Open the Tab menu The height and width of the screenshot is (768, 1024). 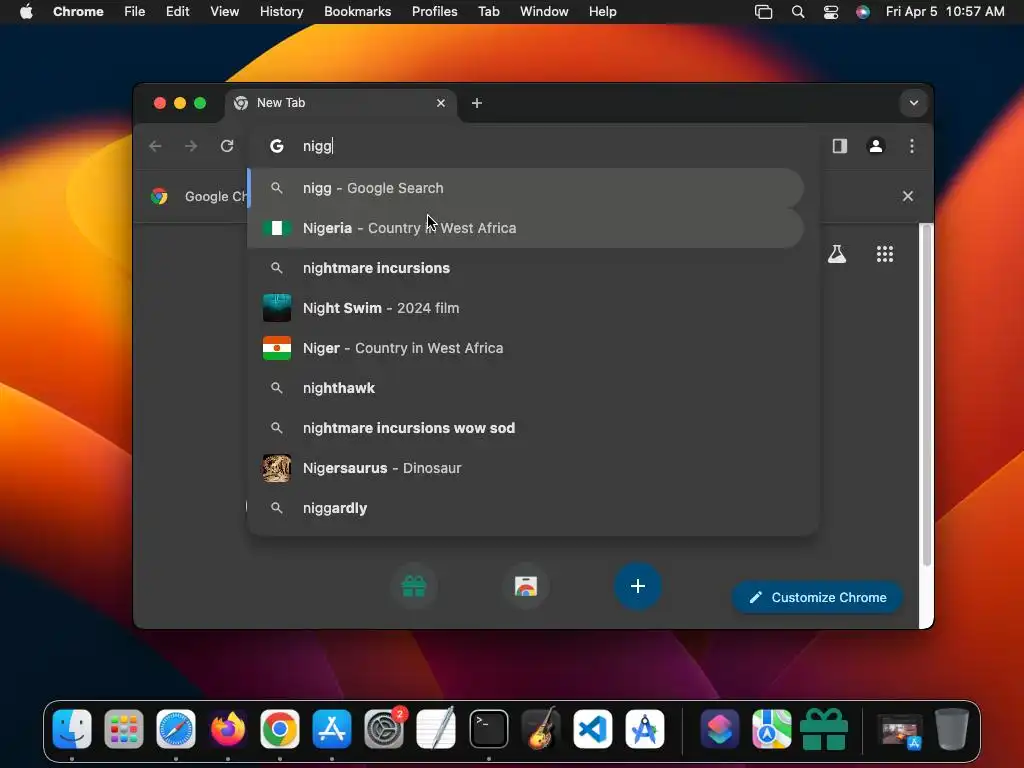(x=488, y=12)
